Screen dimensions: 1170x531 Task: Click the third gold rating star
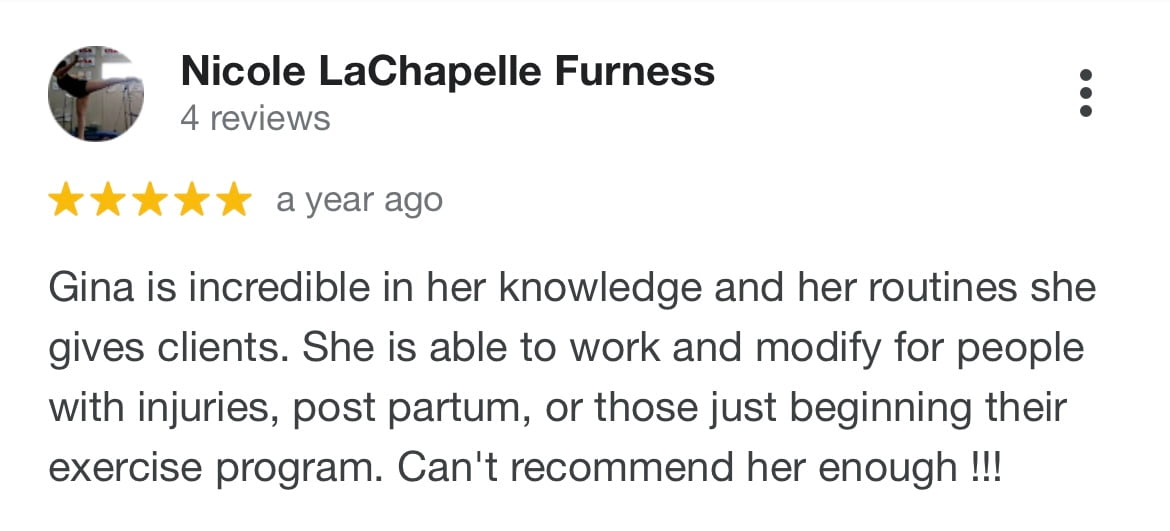coord(150,200)
